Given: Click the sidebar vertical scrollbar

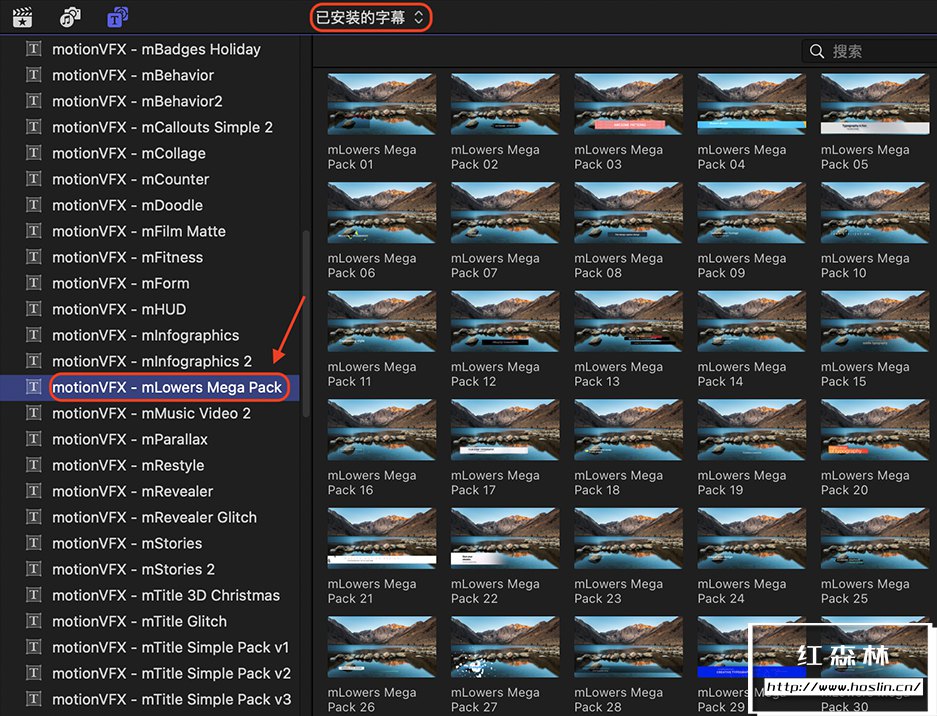Looking at the screenshot, I should 307,323.
